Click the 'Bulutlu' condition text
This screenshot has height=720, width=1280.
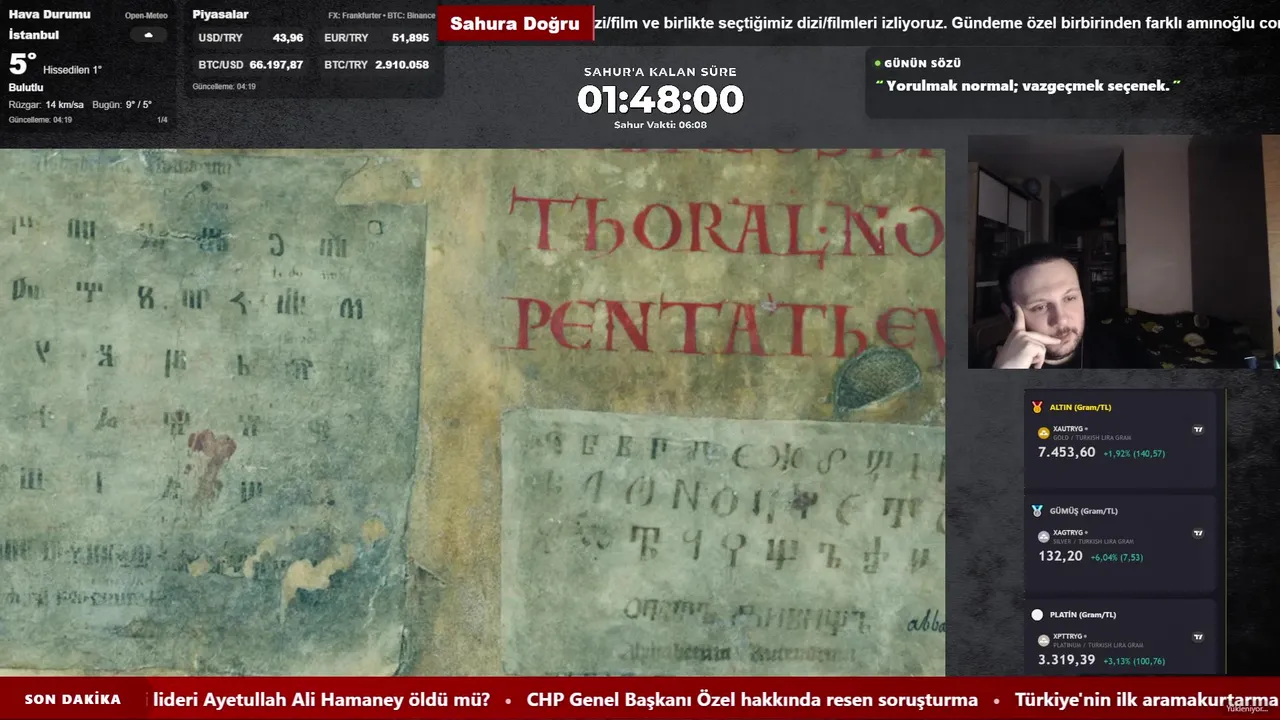(26, 88)
